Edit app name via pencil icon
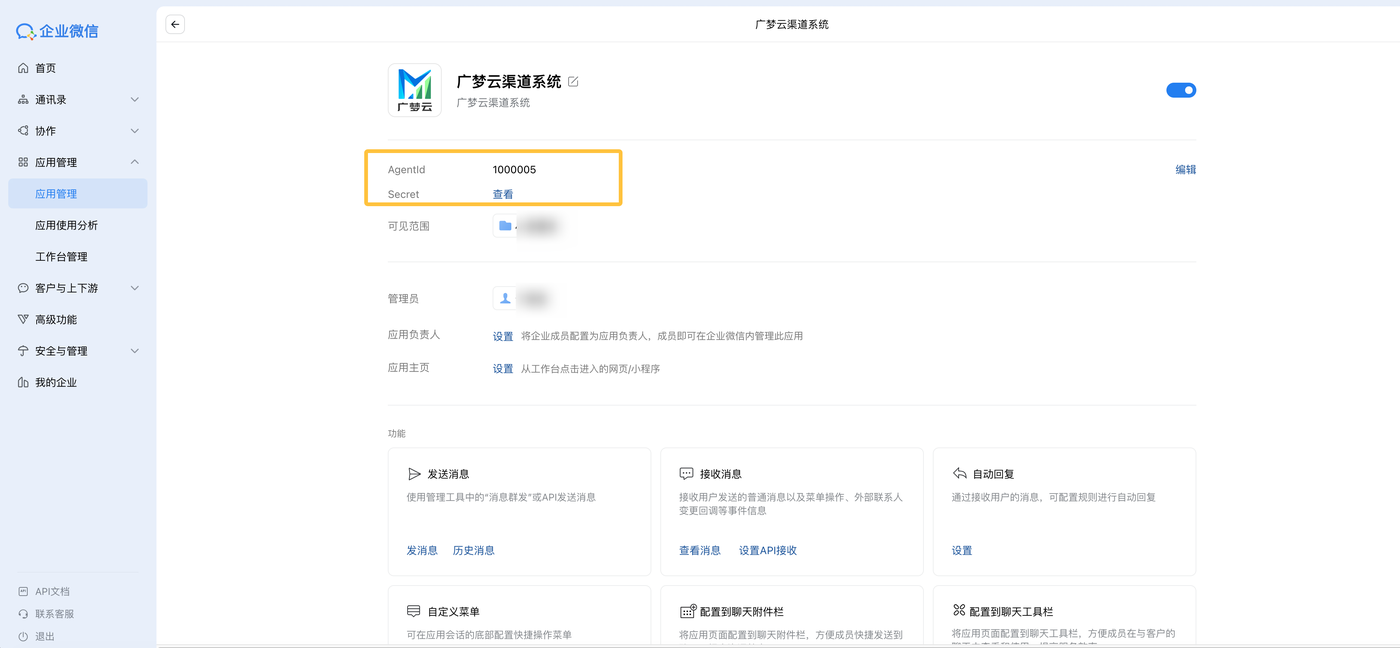 (x=573, y=82)
